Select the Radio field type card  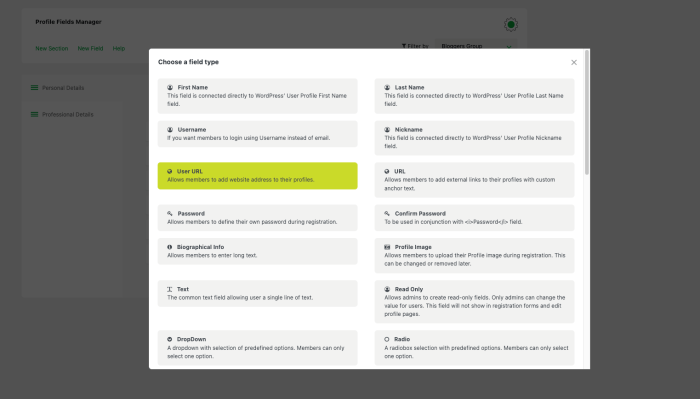474,348
